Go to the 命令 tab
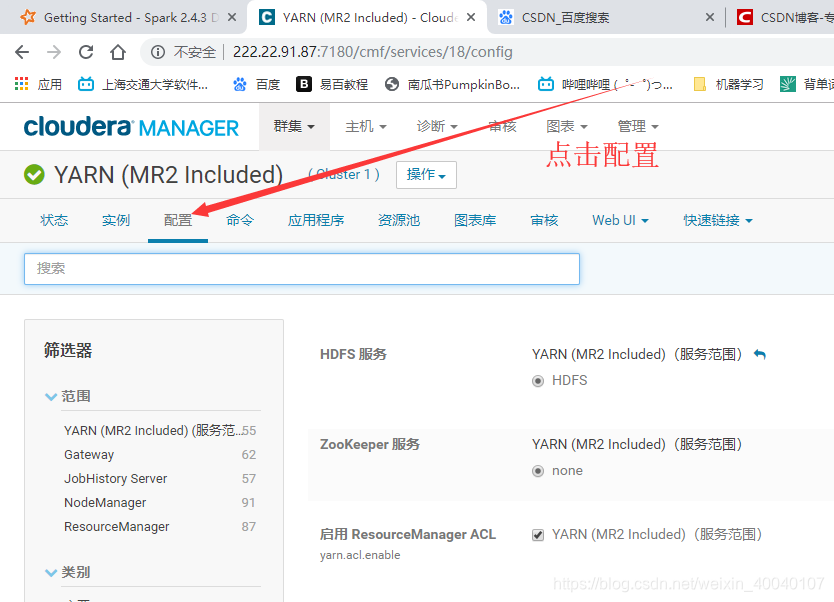This screenshot has height=602, width=834. (240, 220)
